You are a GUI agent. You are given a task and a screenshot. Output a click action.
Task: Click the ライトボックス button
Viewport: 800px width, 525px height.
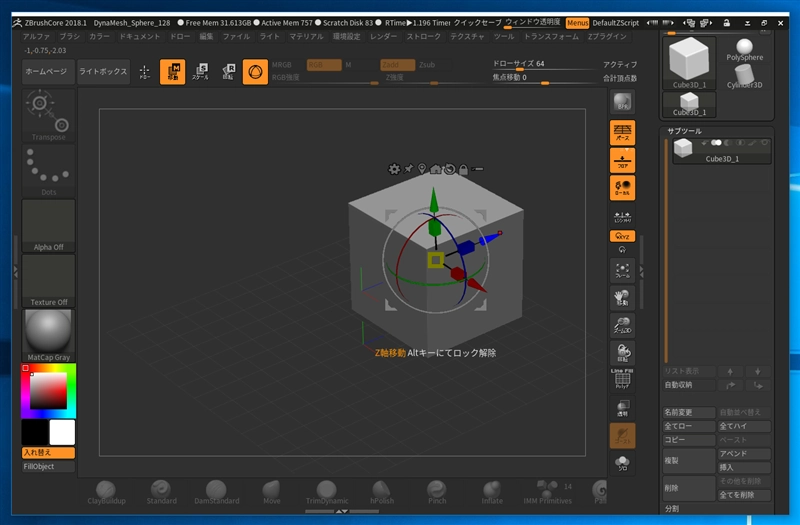pyautogui.click(x=103, y=71)
